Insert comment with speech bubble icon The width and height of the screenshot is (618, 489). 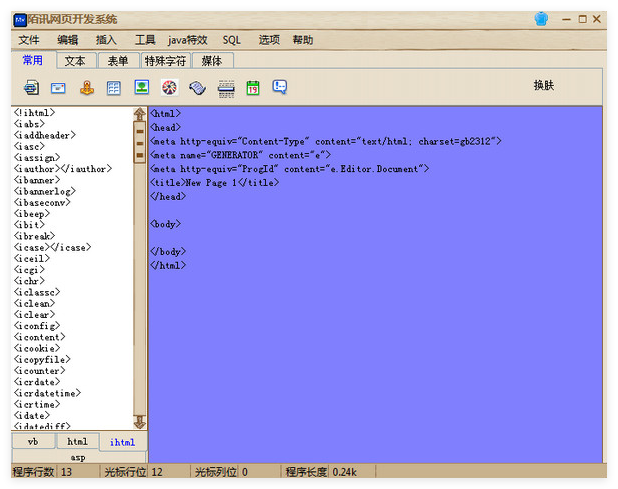pos(280,87)
